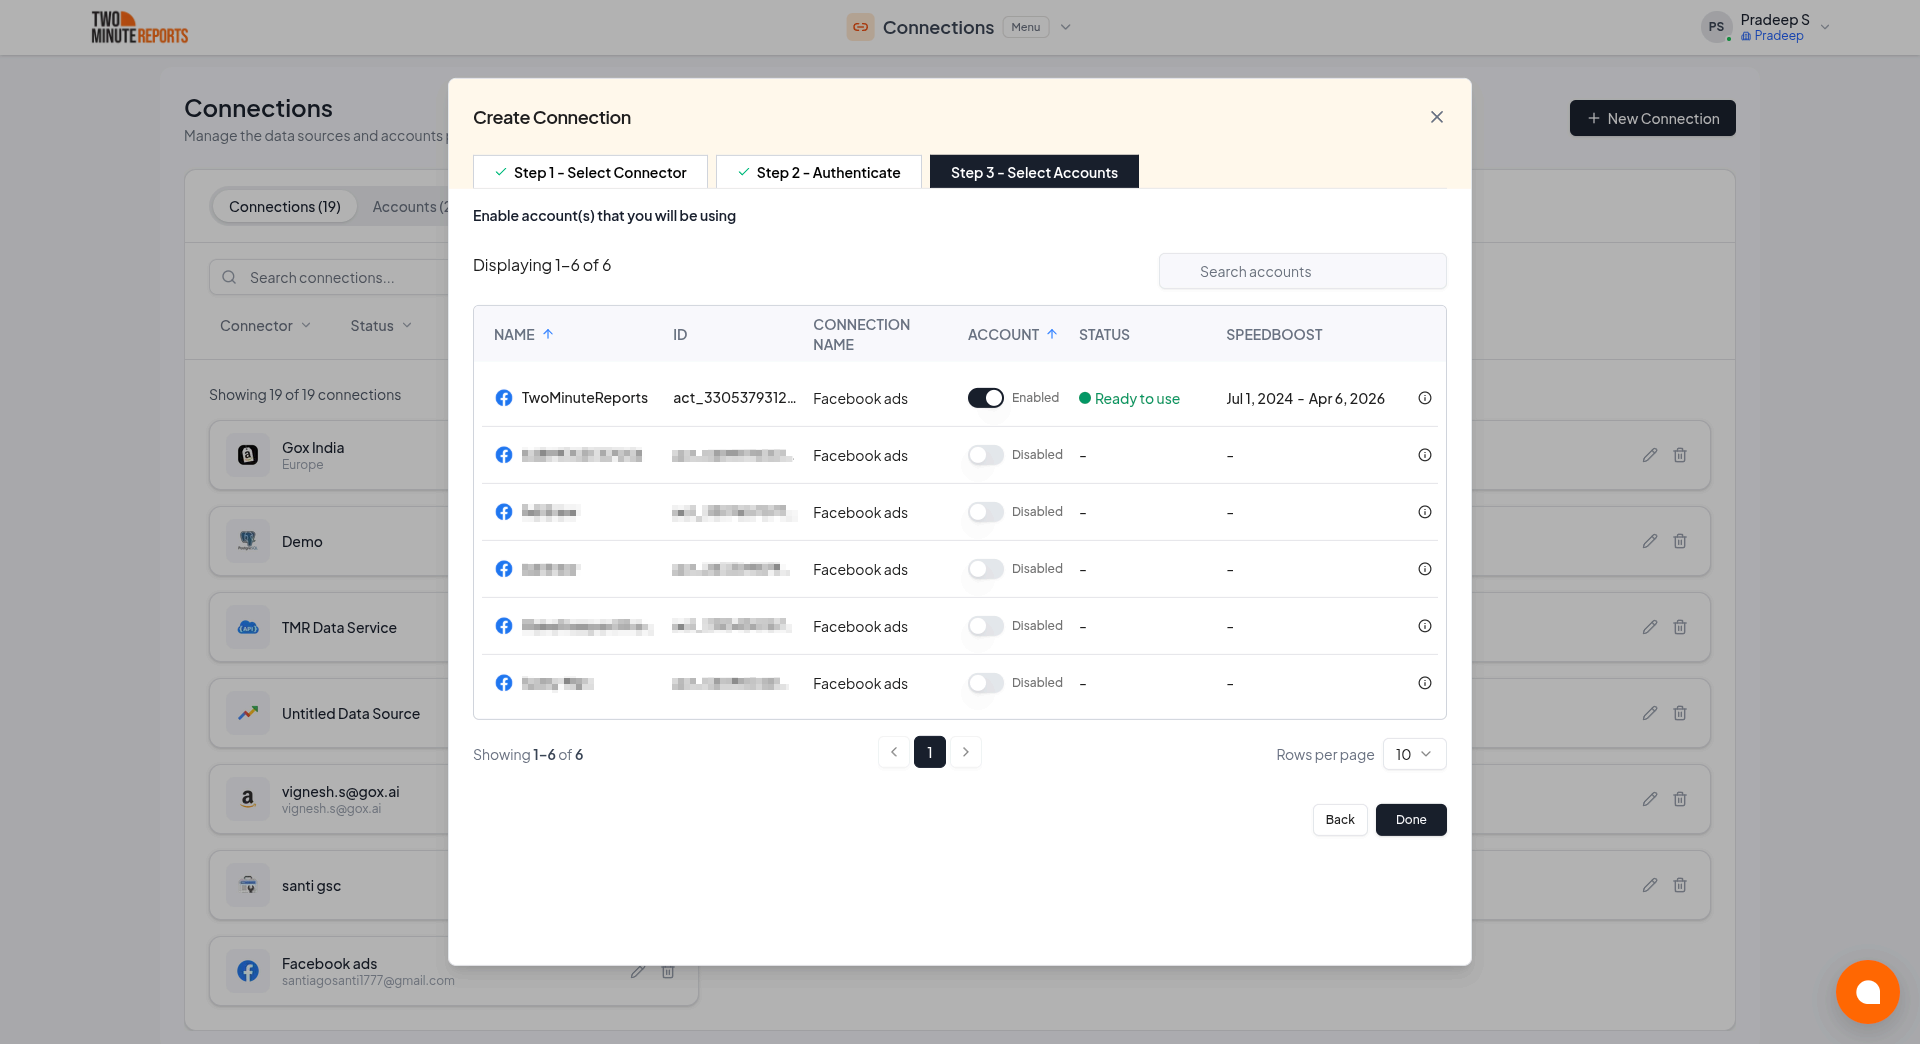Open Rows per page dropdown
1920x1044 pixels.
(x=1414, y=754)
